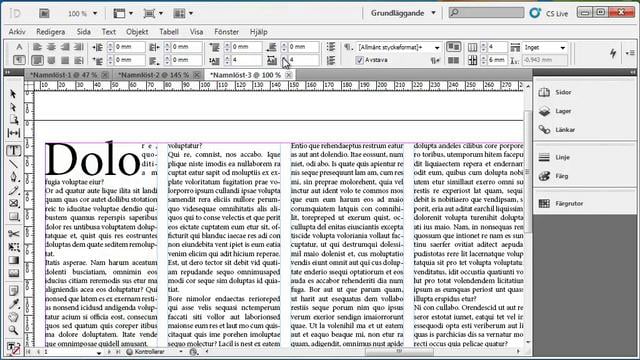
Task: Toggle the Avstava hyphenation checkbox
Action: coord(359,60)
